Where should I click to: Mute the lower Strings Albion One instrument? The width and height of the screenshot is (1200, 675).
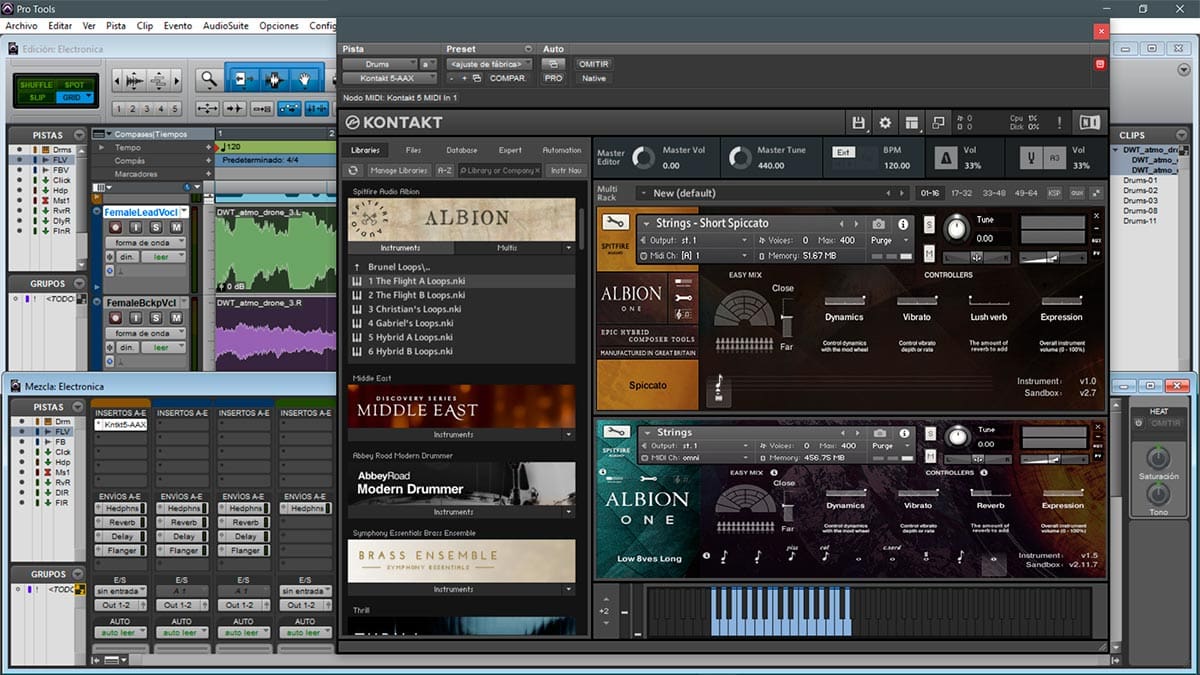pyautogui.click(x=929, y=458)
